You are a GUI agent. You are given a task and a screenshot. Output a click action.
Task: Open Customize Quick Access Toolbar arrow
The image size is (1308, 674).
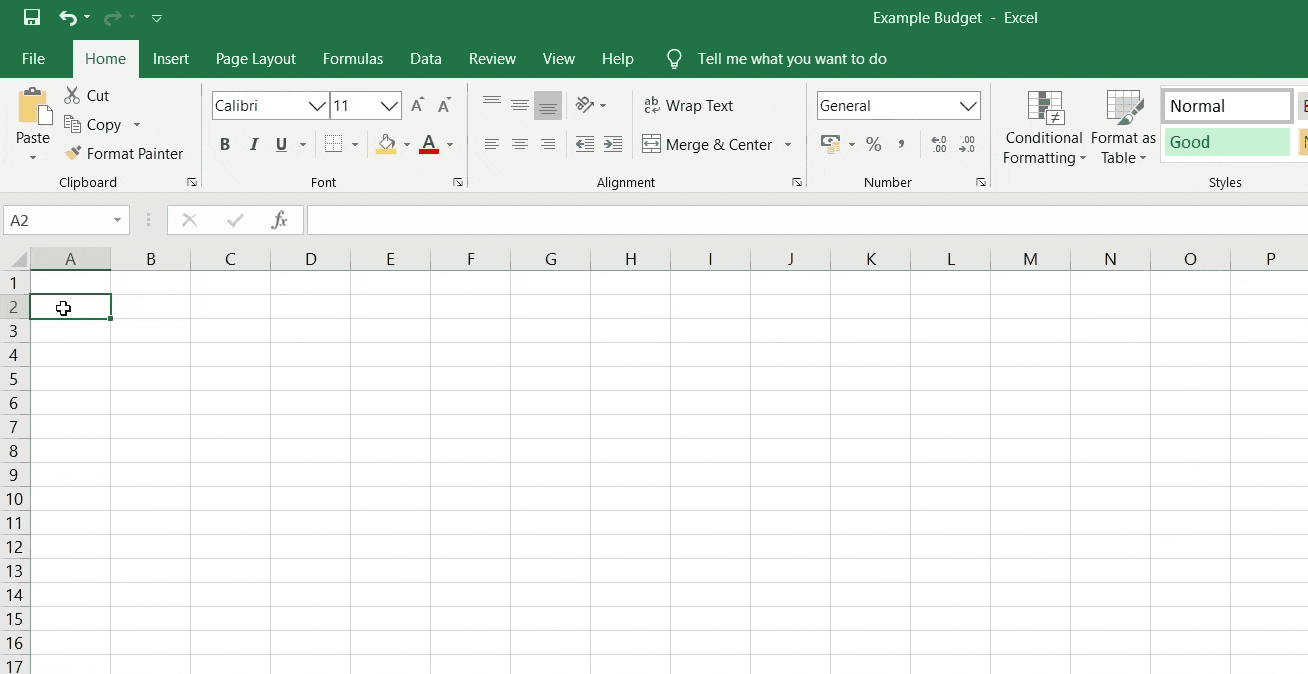pos(157,18)
